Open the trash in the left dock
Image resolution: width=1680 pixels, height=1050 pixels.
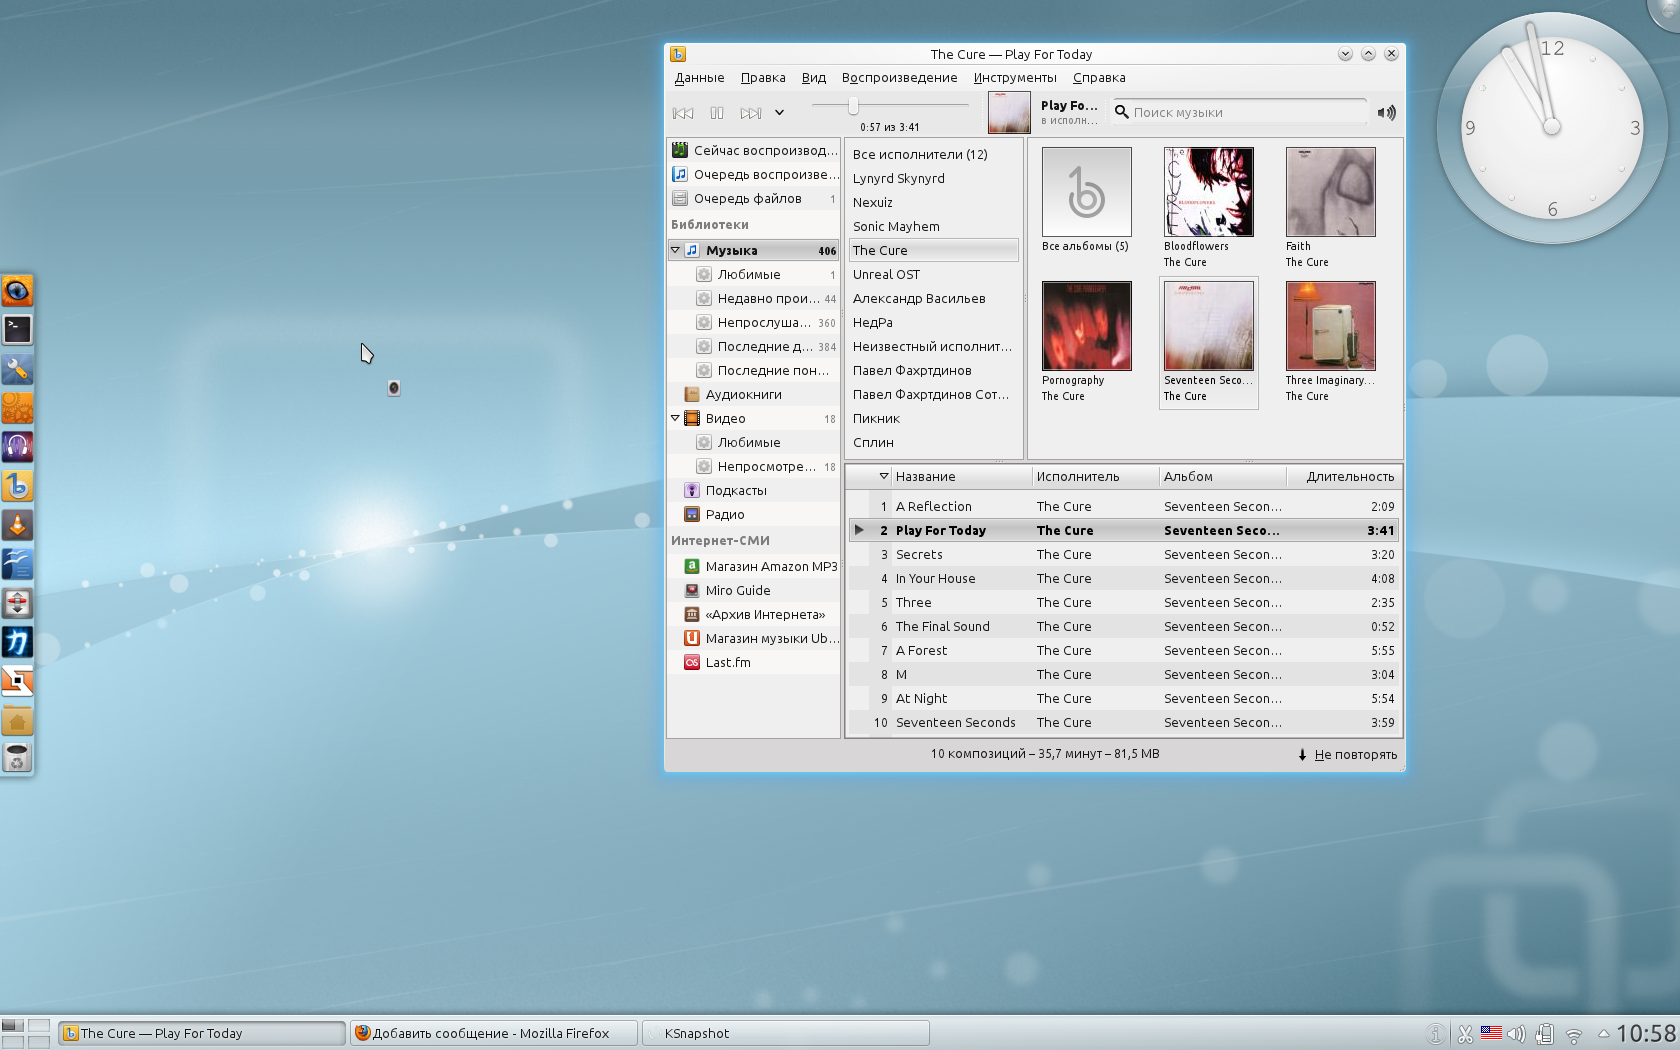[x=17, y=758]
